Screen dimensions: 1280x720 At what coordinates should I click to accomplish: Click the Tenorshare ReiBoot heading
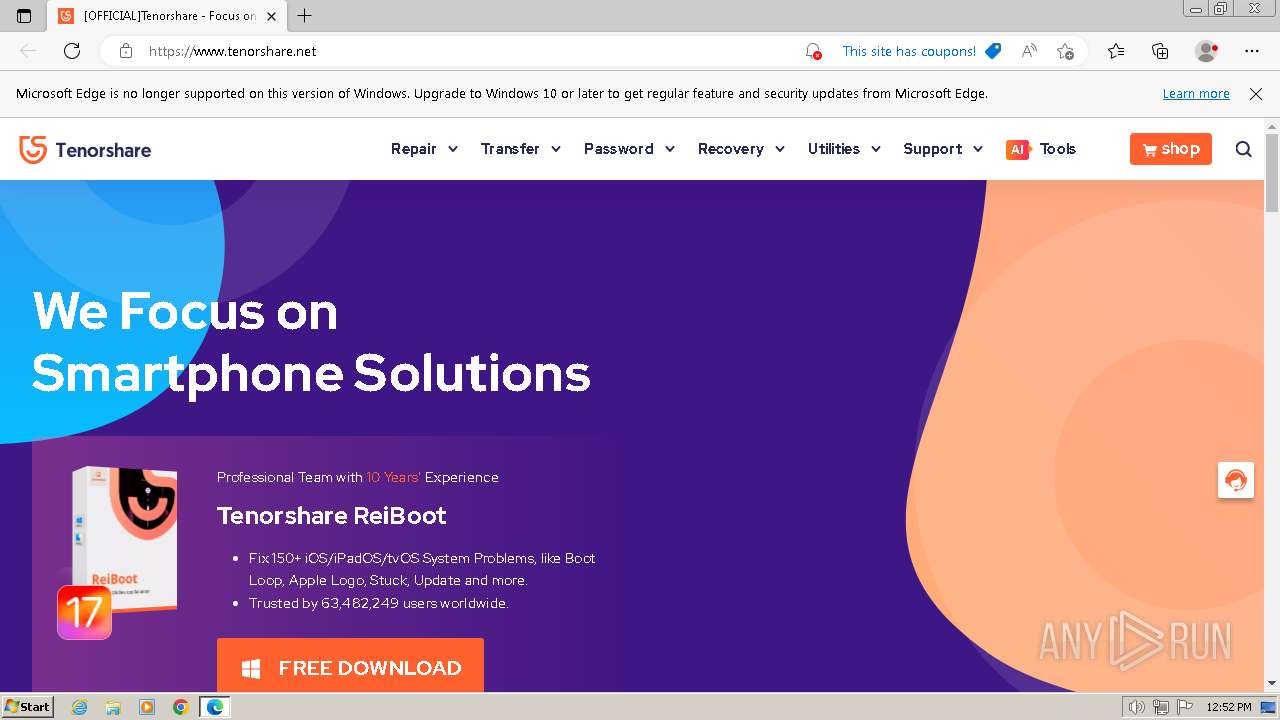[332, 516]
